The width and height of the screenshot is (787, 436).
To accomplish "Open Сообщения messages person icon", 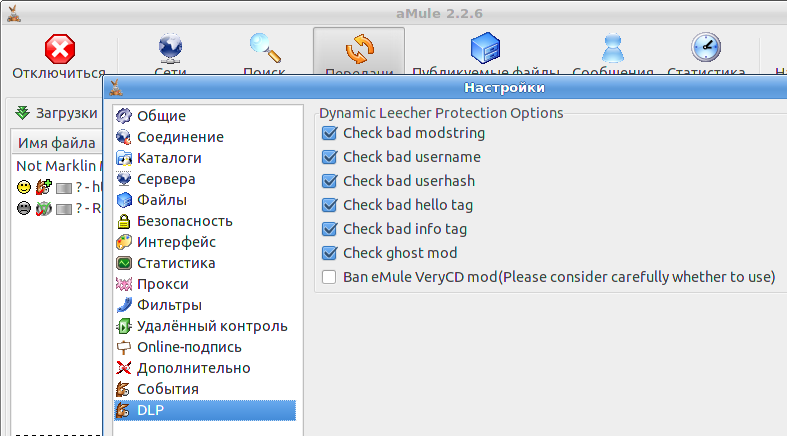I will pyautogui.click(x=613, y=48).
